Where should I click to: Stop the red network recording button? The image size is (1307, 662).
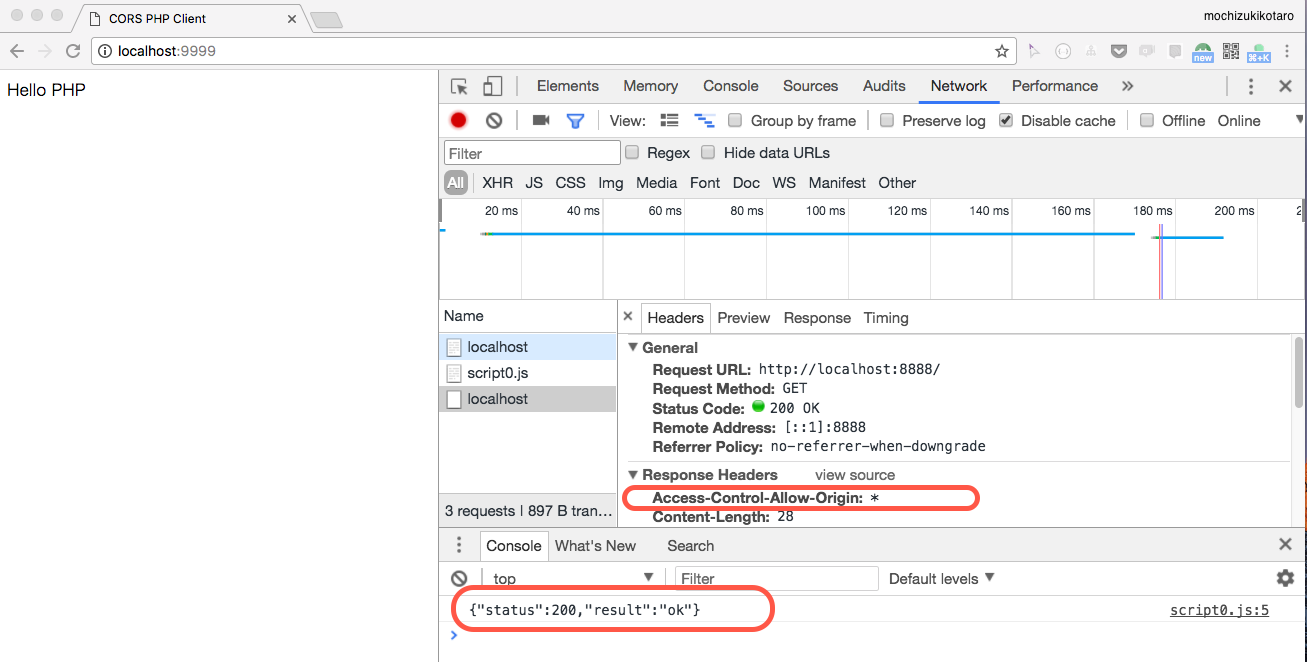pos(458,120)
